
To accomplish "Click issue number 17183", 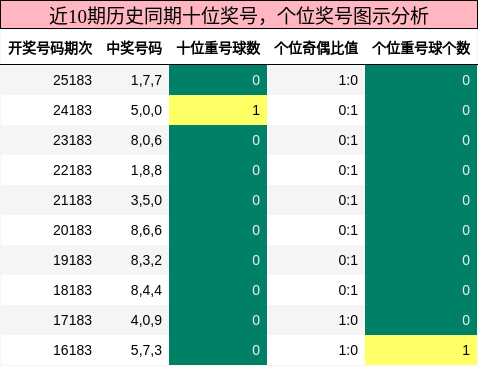I will coord(72,320).
